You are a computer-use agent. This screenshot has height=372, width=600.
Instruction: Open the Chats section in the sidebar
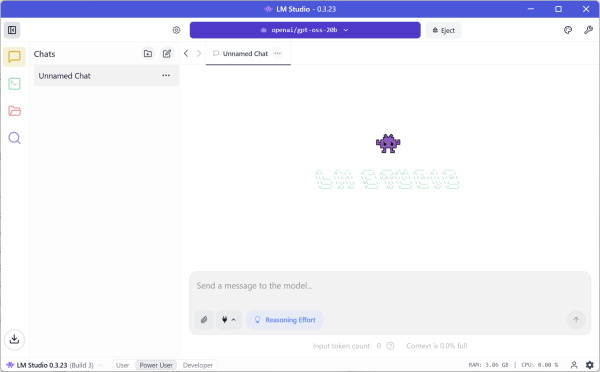point(14,57)
